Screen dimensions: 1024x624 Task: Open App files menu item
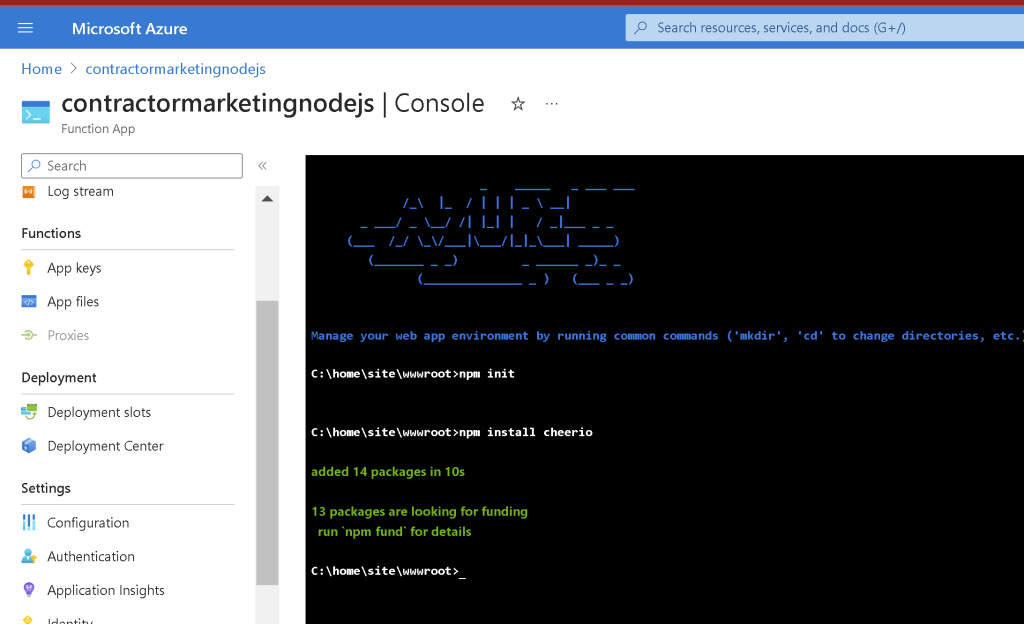click(x=73, y=302)
